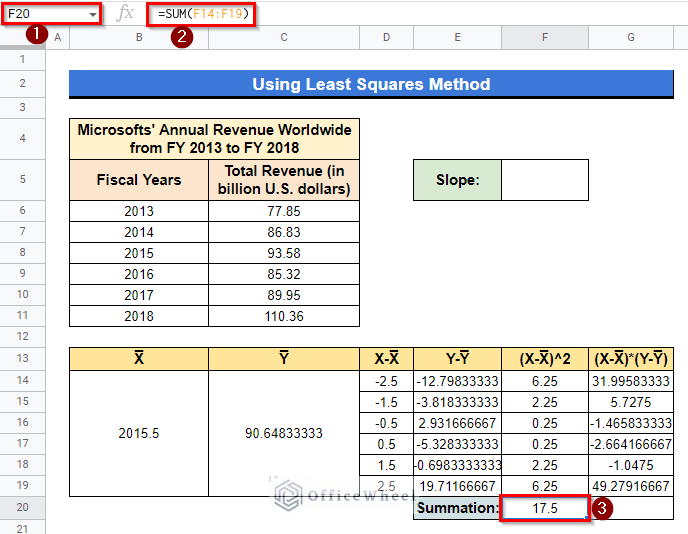Viewport: 688px width, 534px height.
Task: Click the 'Summation:' label cell
Action: 457,508
